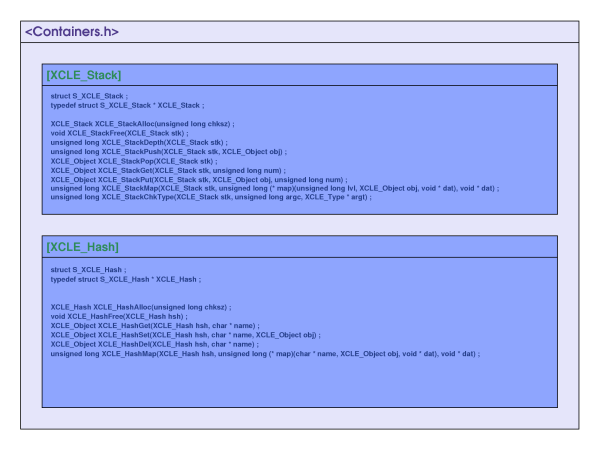Click the typedef XCLE_Stack line
Viewport: 600px width, 450px height.
pos(127,105)
